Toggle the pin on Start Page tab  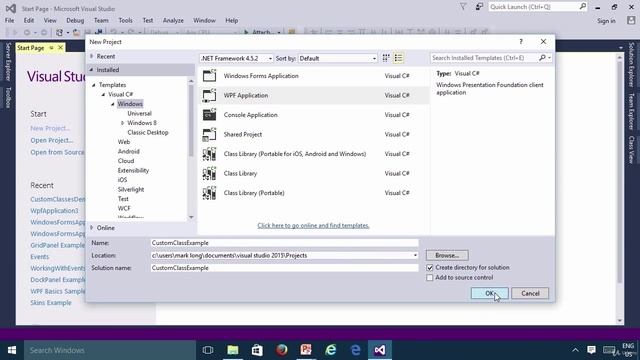click(x=51, y=48)
